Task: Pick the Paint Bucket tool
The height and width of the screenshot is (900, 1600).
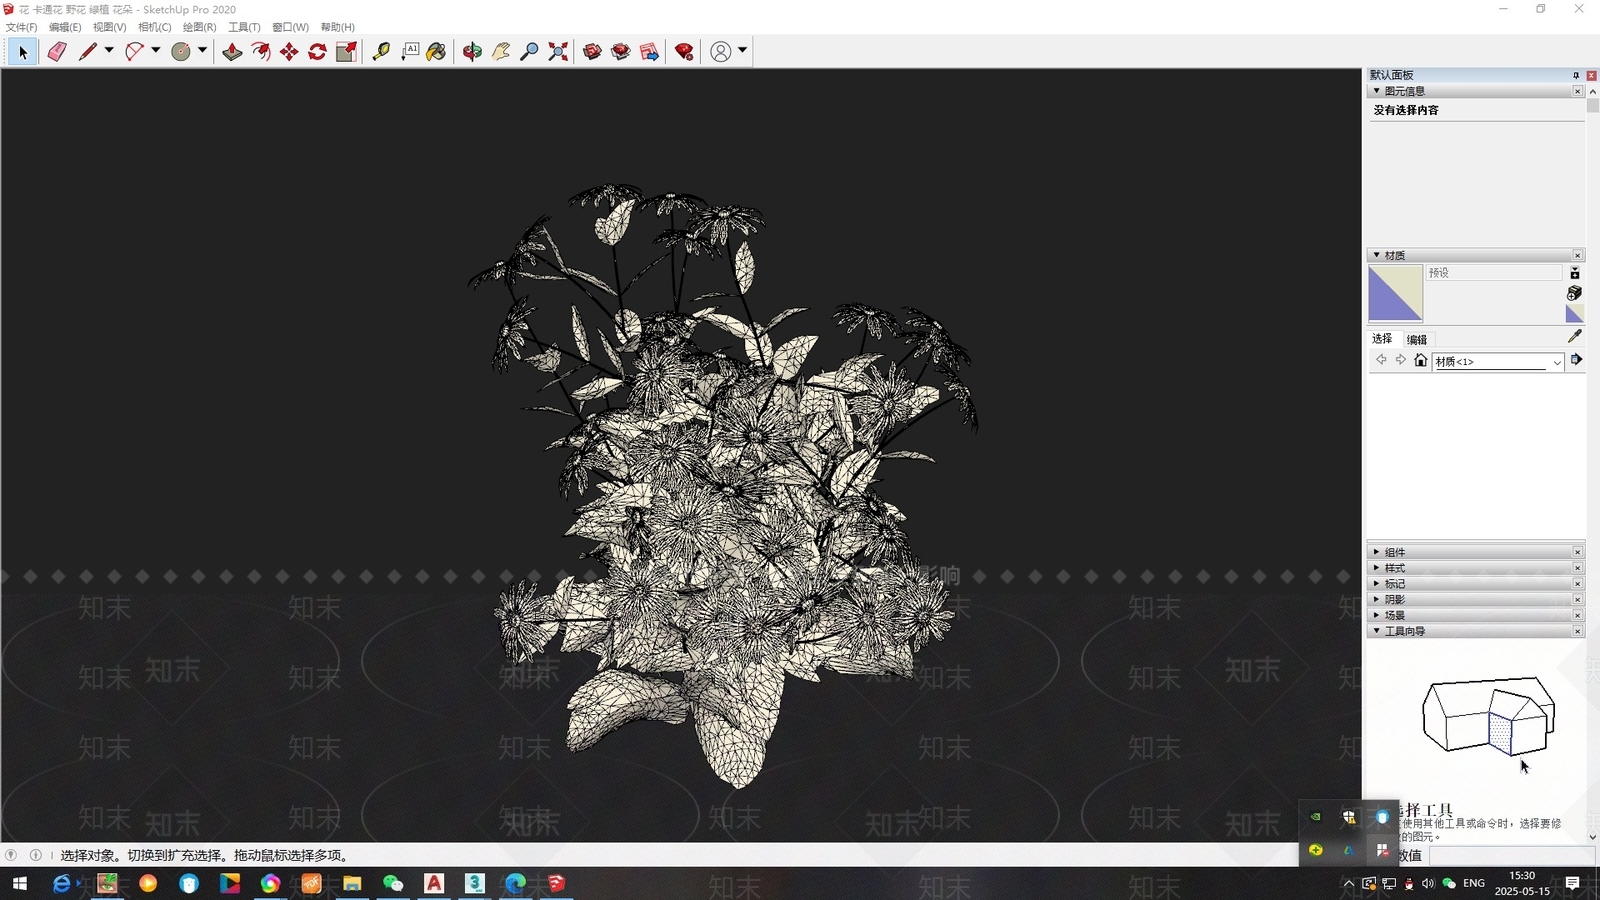Action: point(437,52)
